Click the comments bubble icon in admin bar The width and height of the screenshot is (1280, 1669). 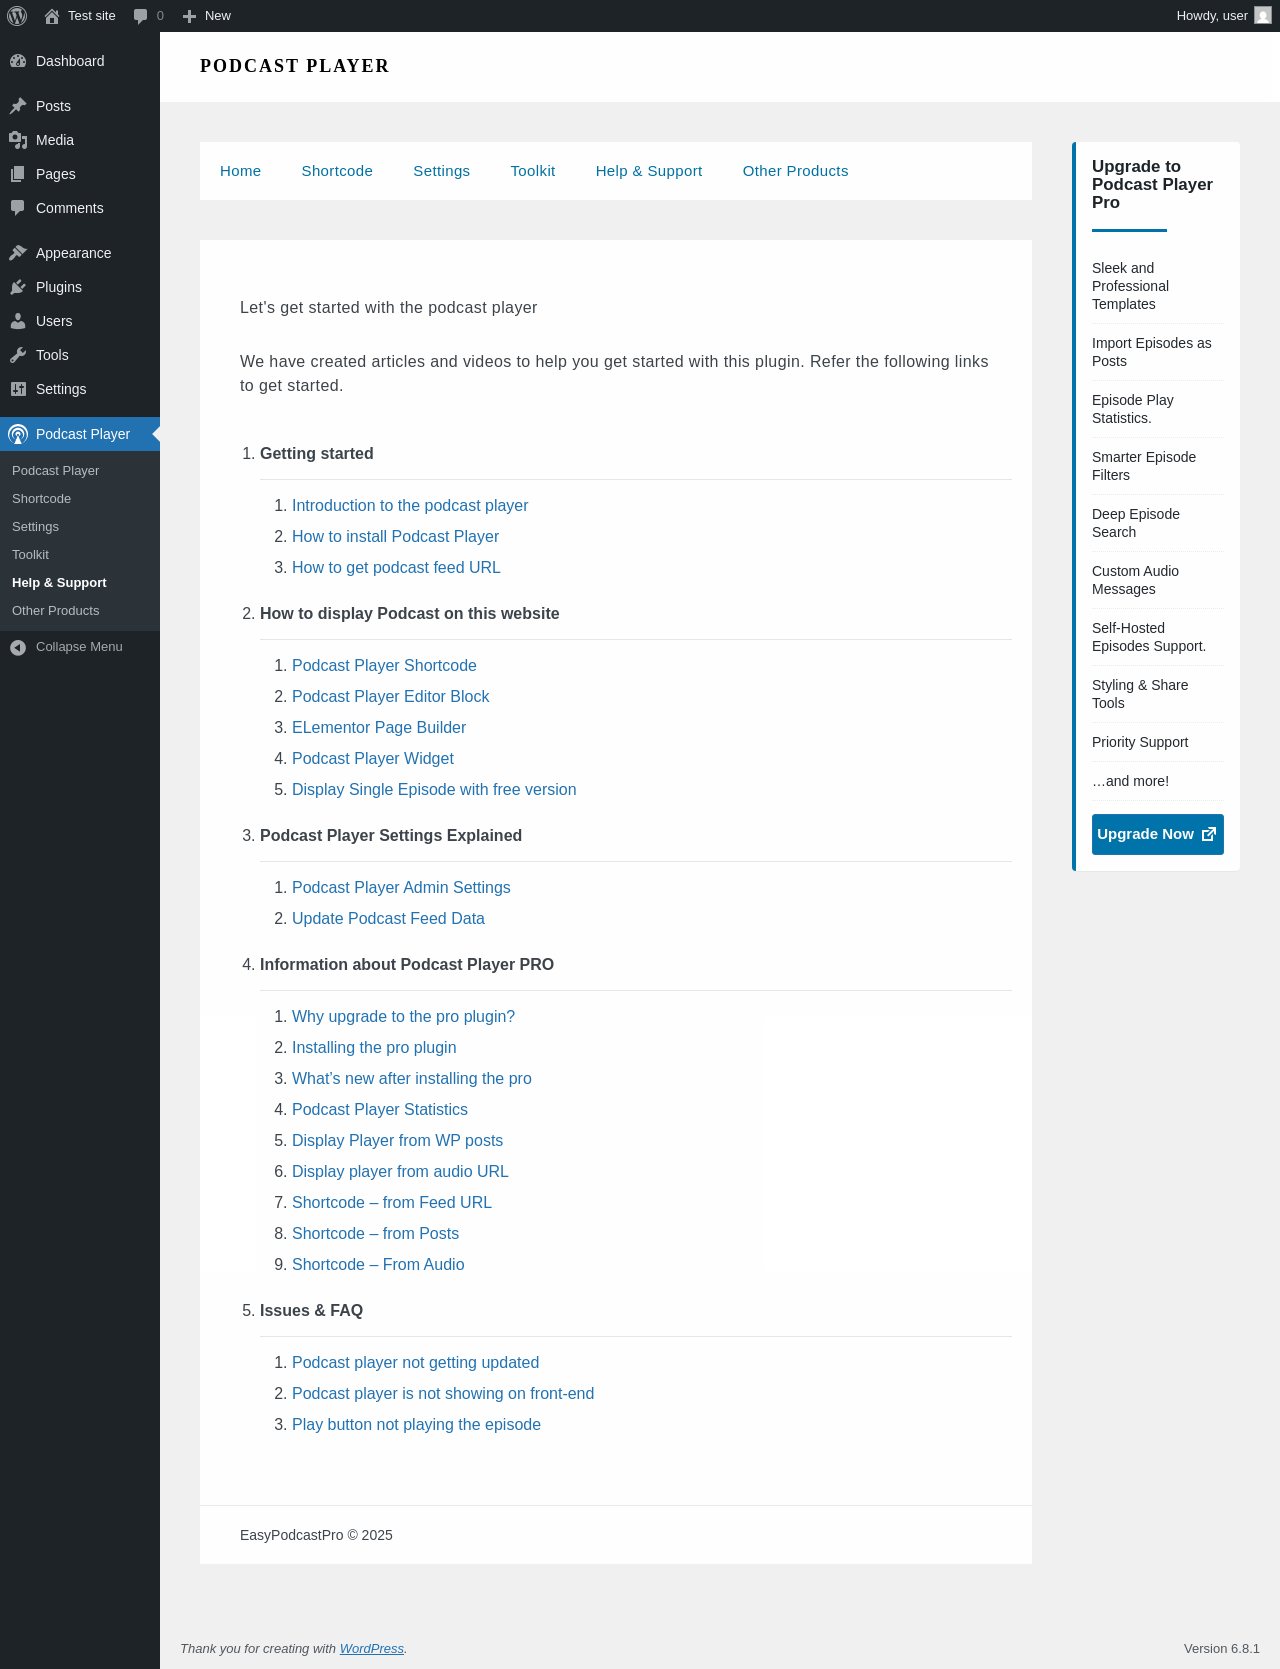pos(141,16)
